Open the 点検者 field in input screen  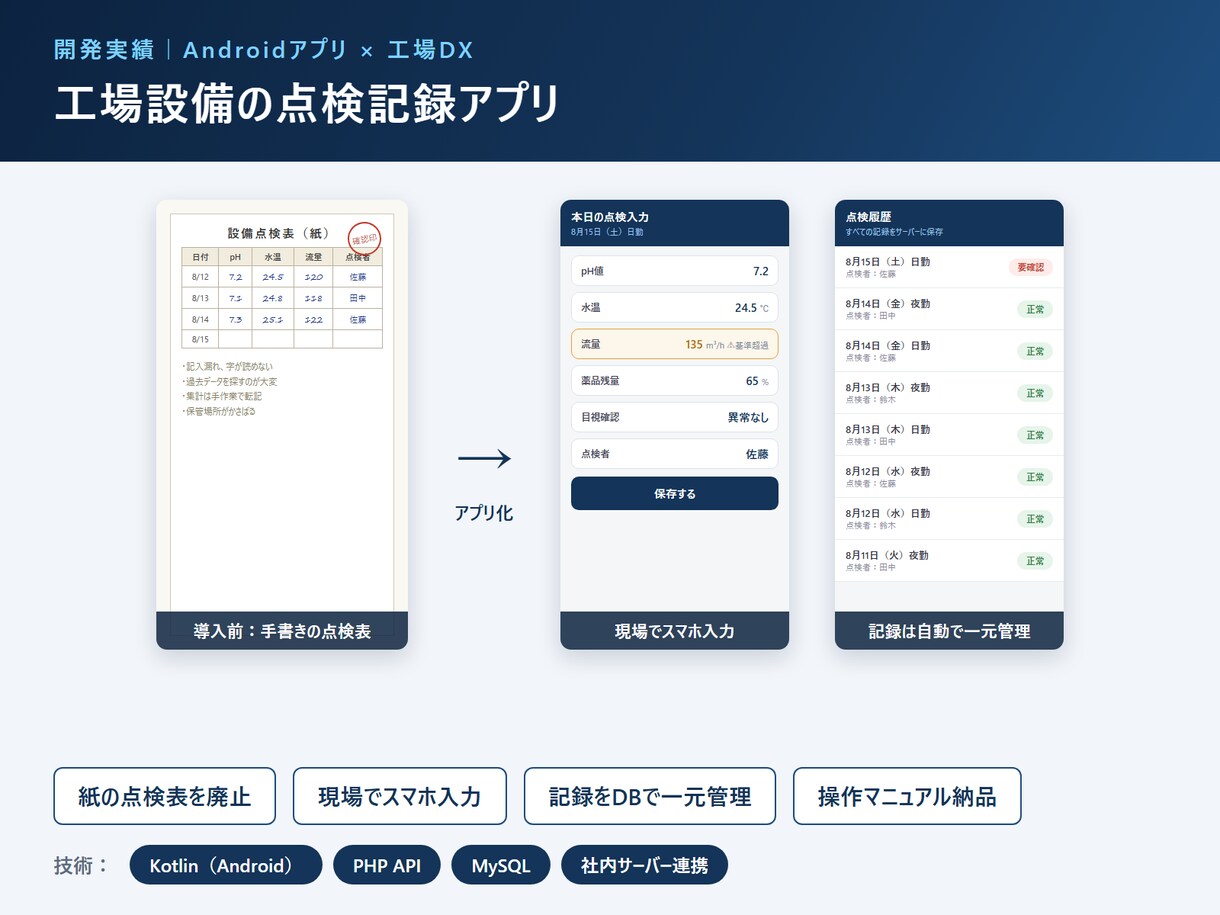point(674,454)
